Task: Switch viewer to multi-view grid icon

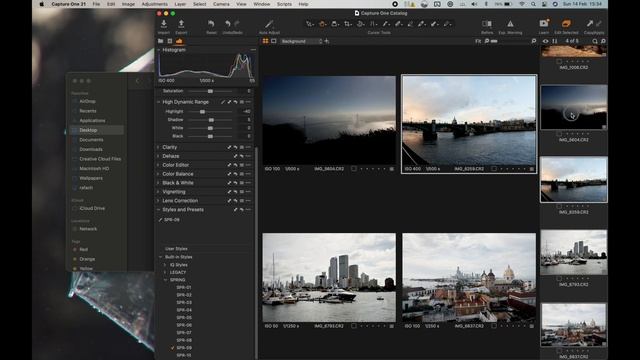Action: tap(266, 41)
